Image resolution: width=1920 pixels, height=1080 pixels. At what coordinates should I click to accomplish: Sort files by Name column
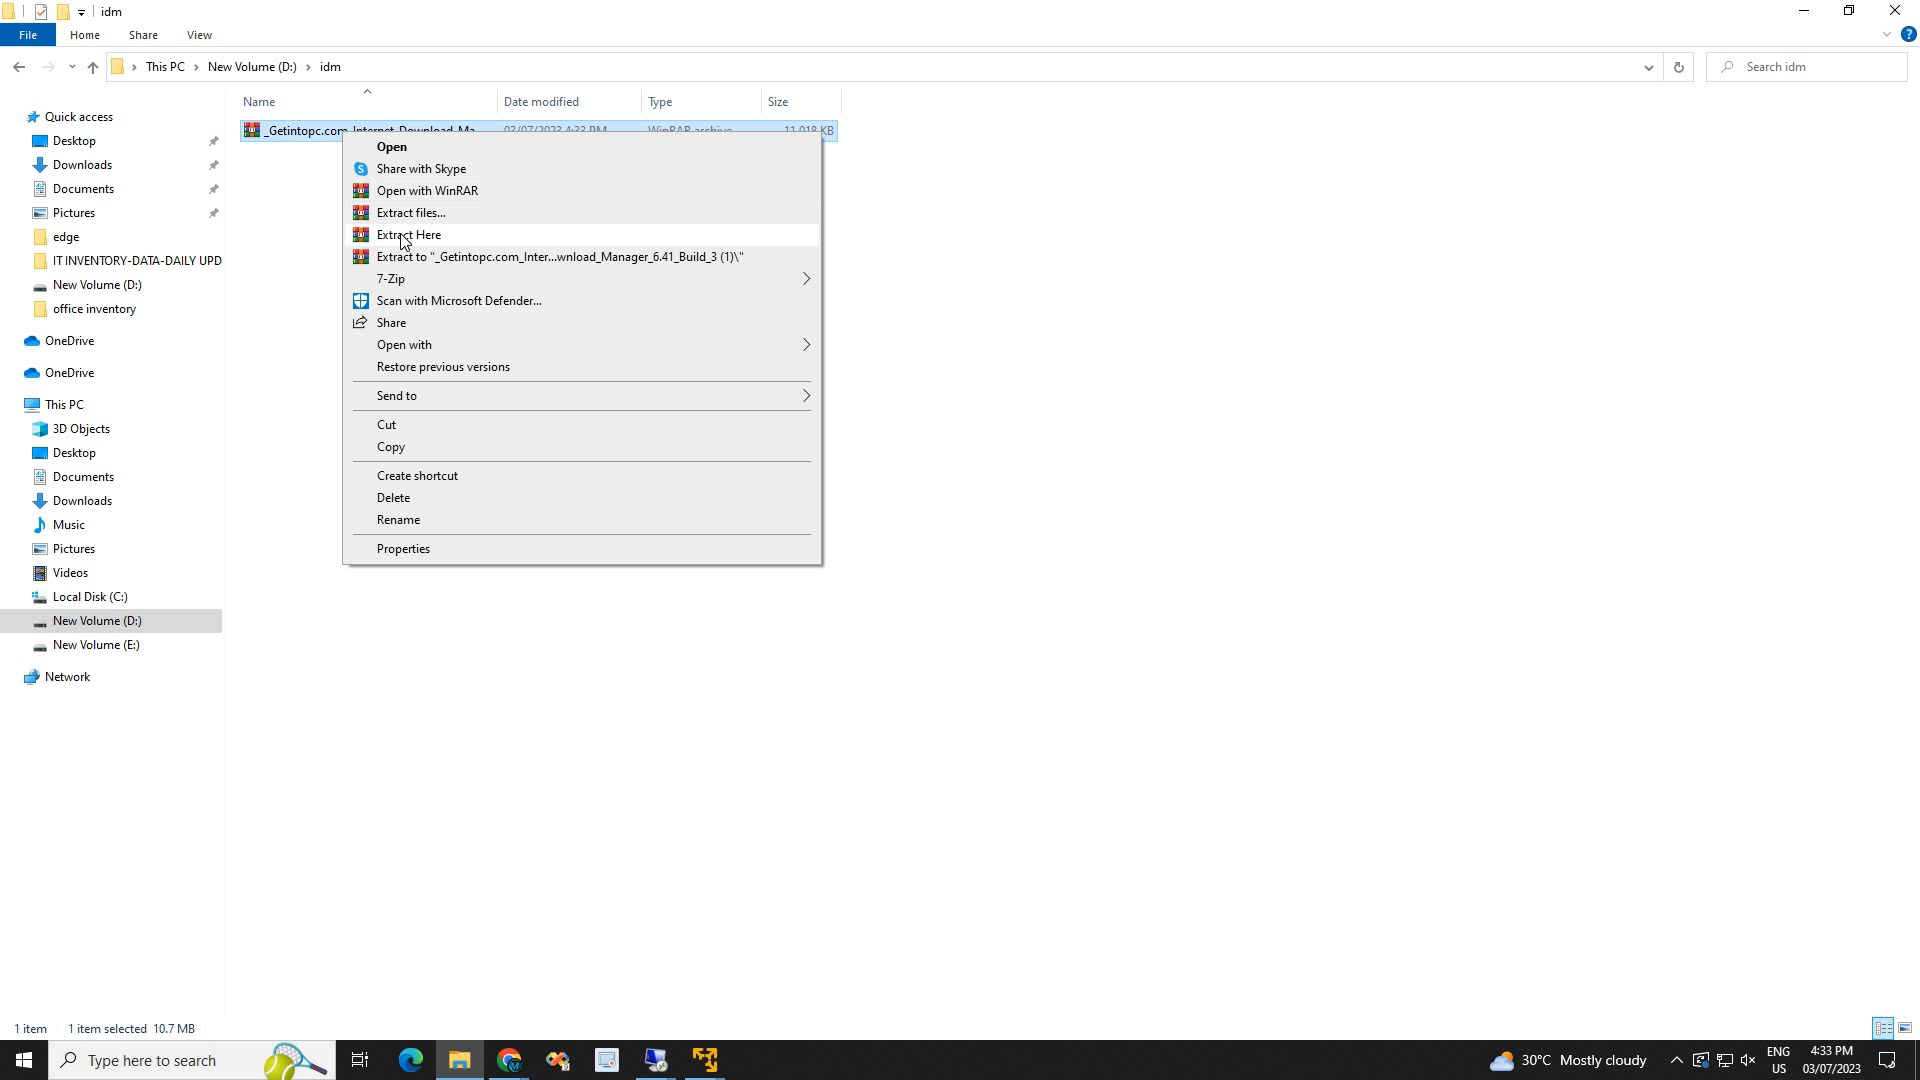click(368, 102)
